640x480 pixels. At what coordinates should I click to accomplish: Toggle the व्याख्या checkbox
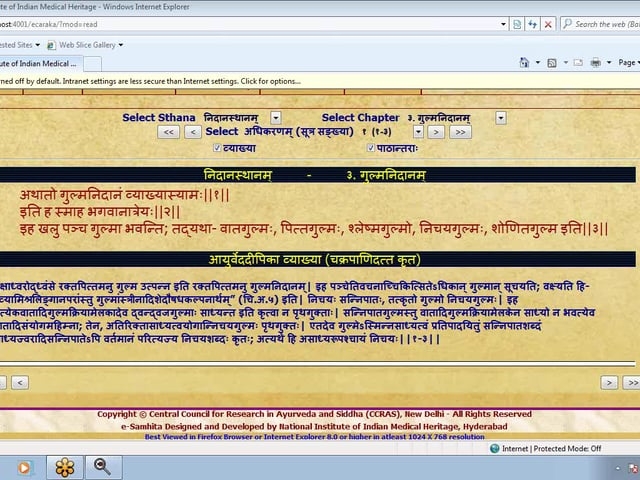[217, 148]
